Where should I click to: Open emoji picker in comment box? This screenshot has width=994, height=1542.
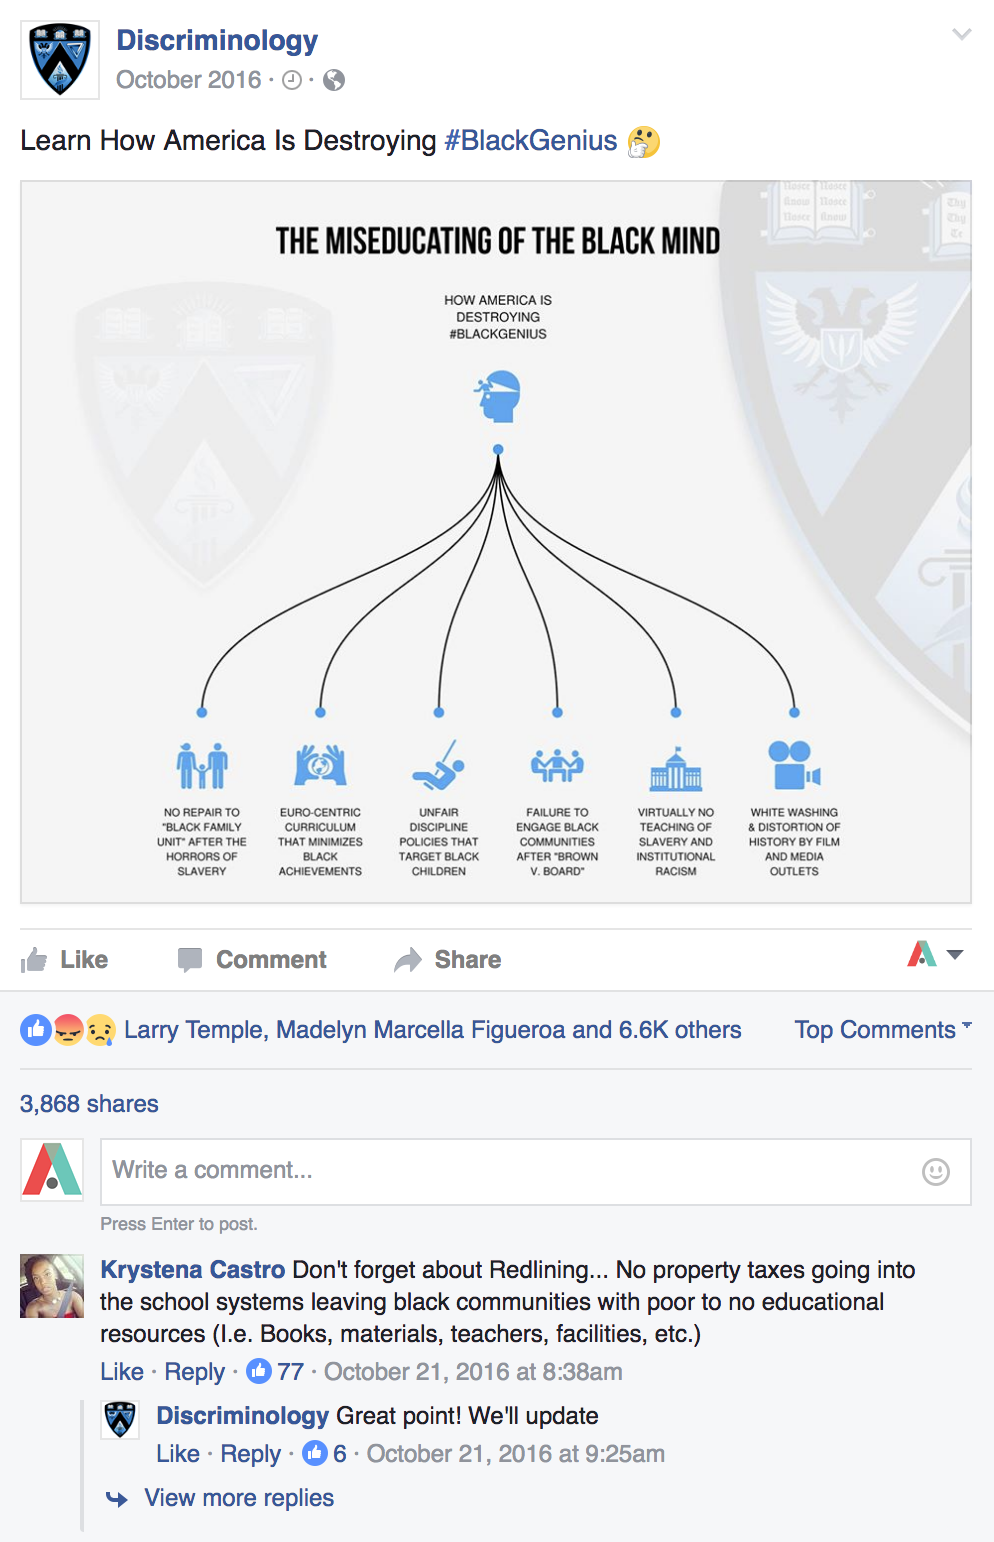point(936,1172)
